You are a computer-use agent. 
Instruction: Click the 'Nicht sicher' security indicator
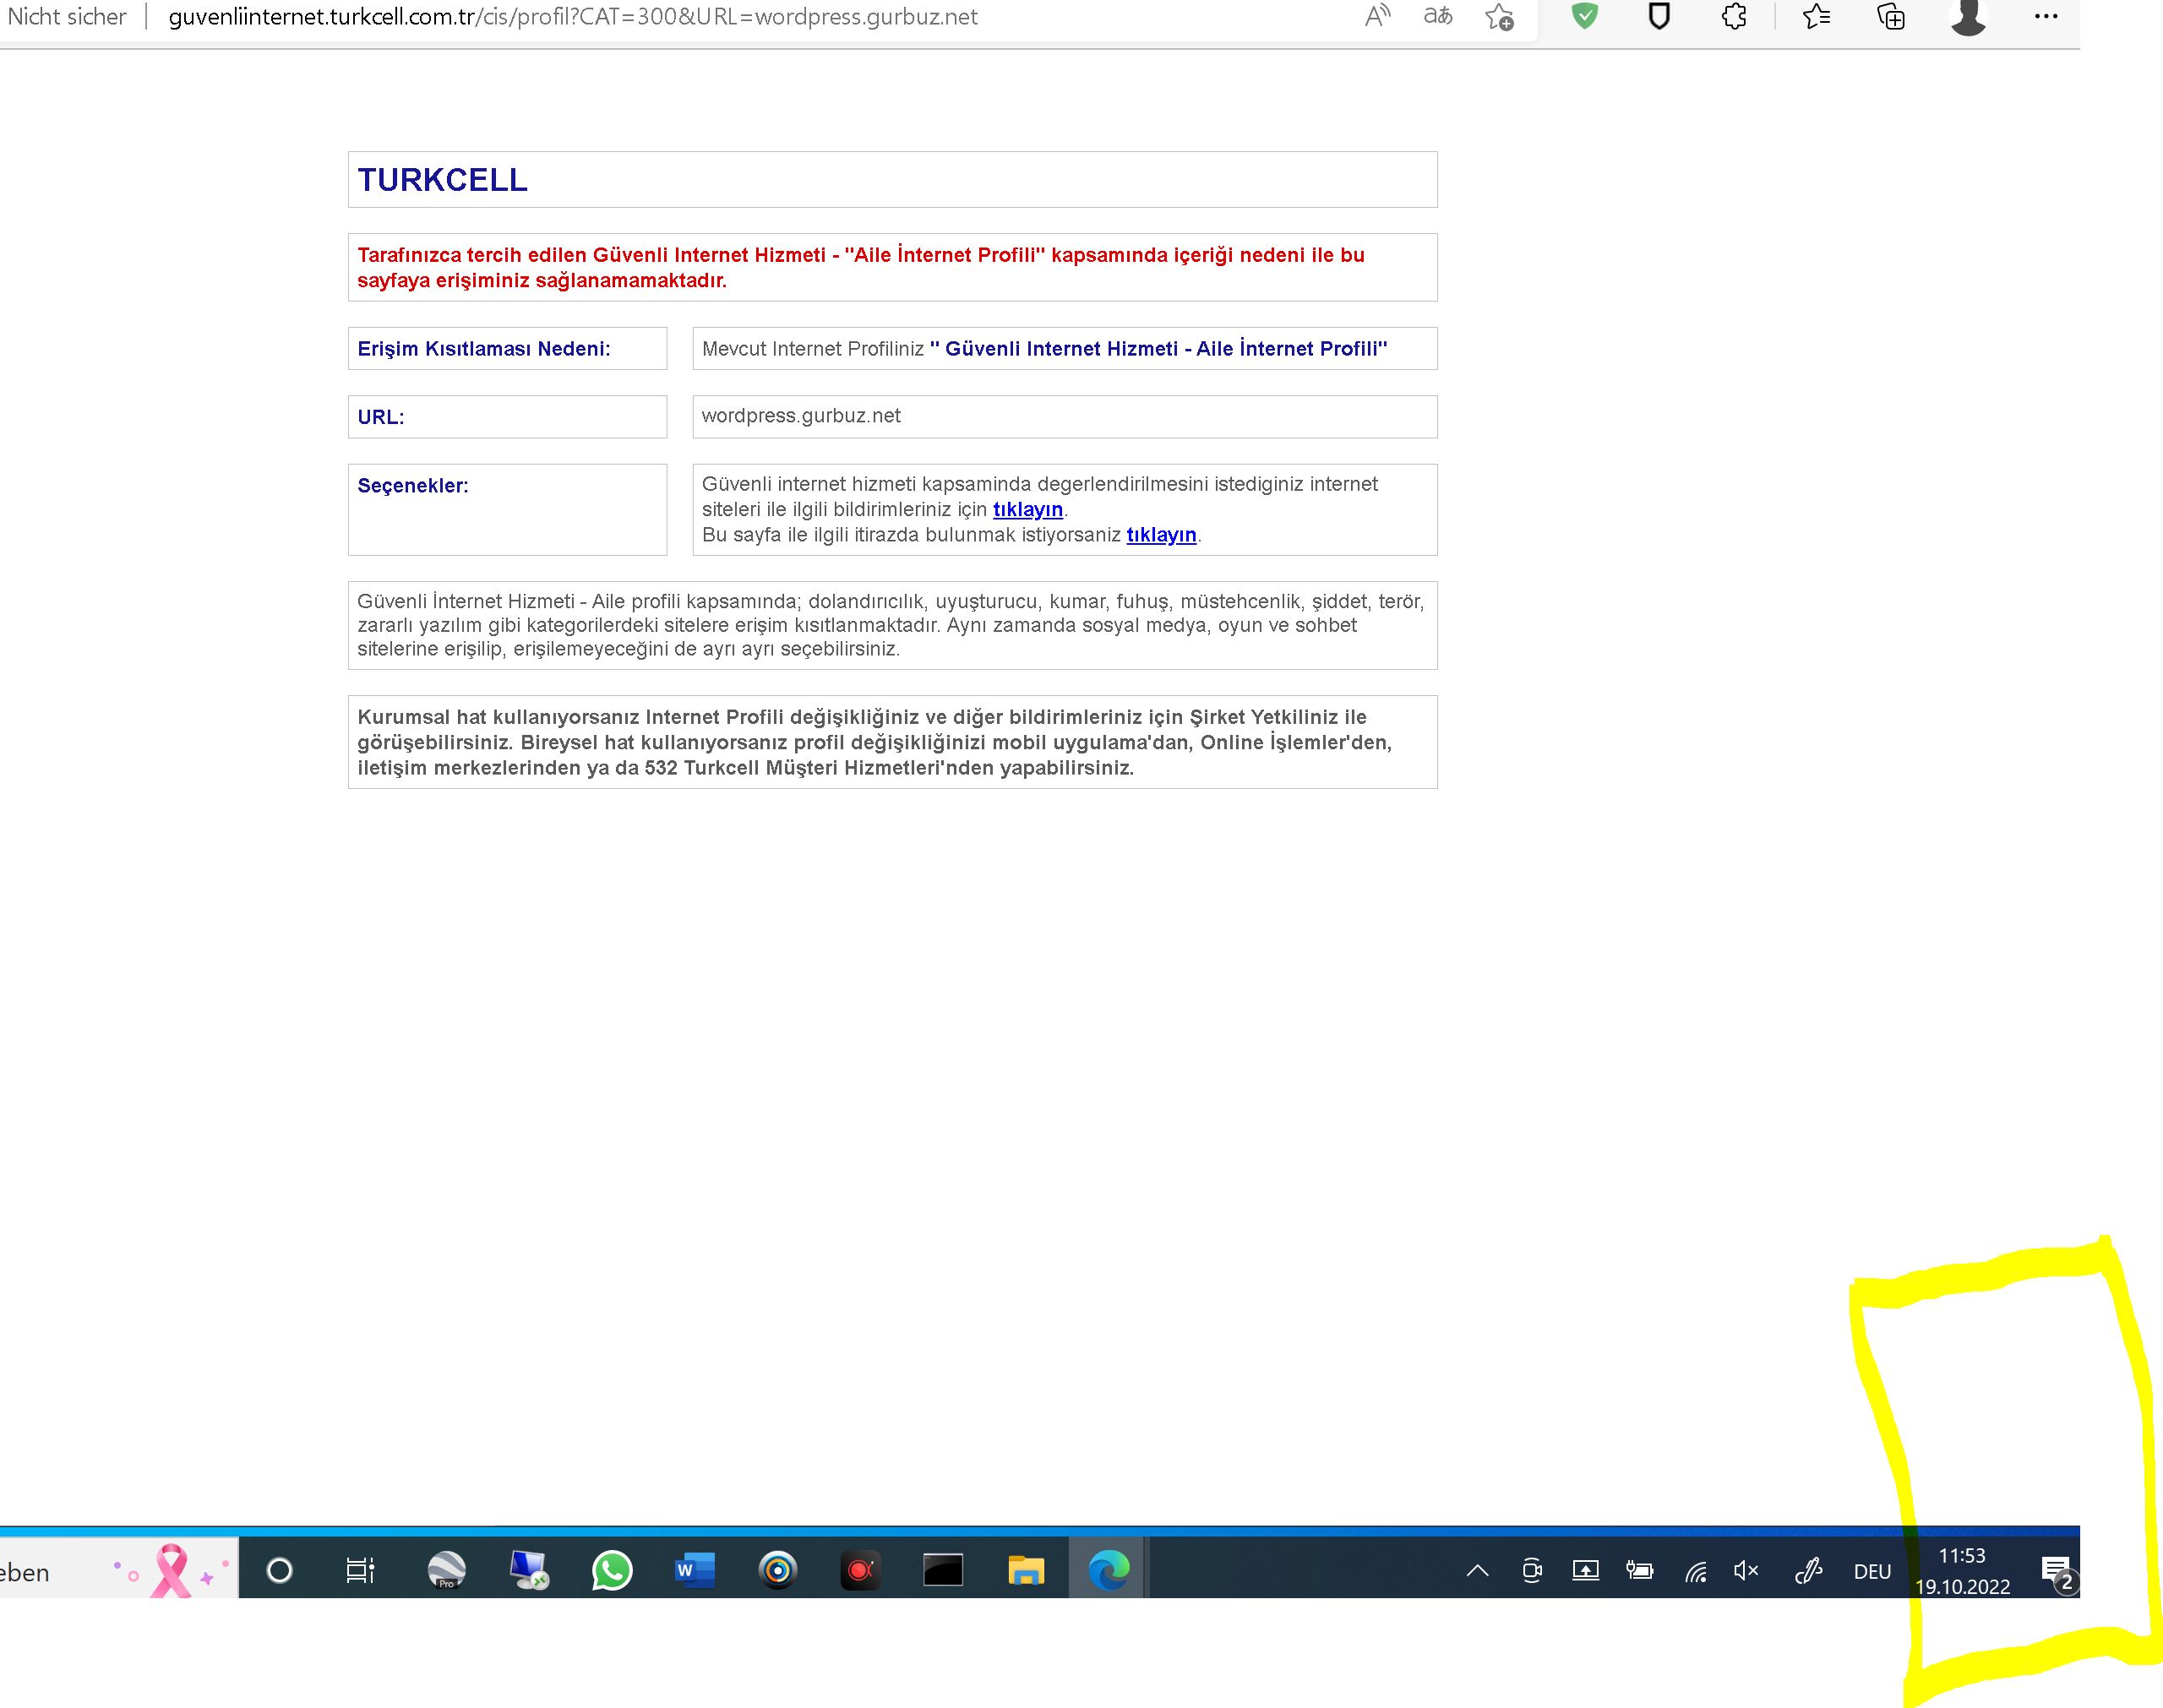[x=67, y=17]
